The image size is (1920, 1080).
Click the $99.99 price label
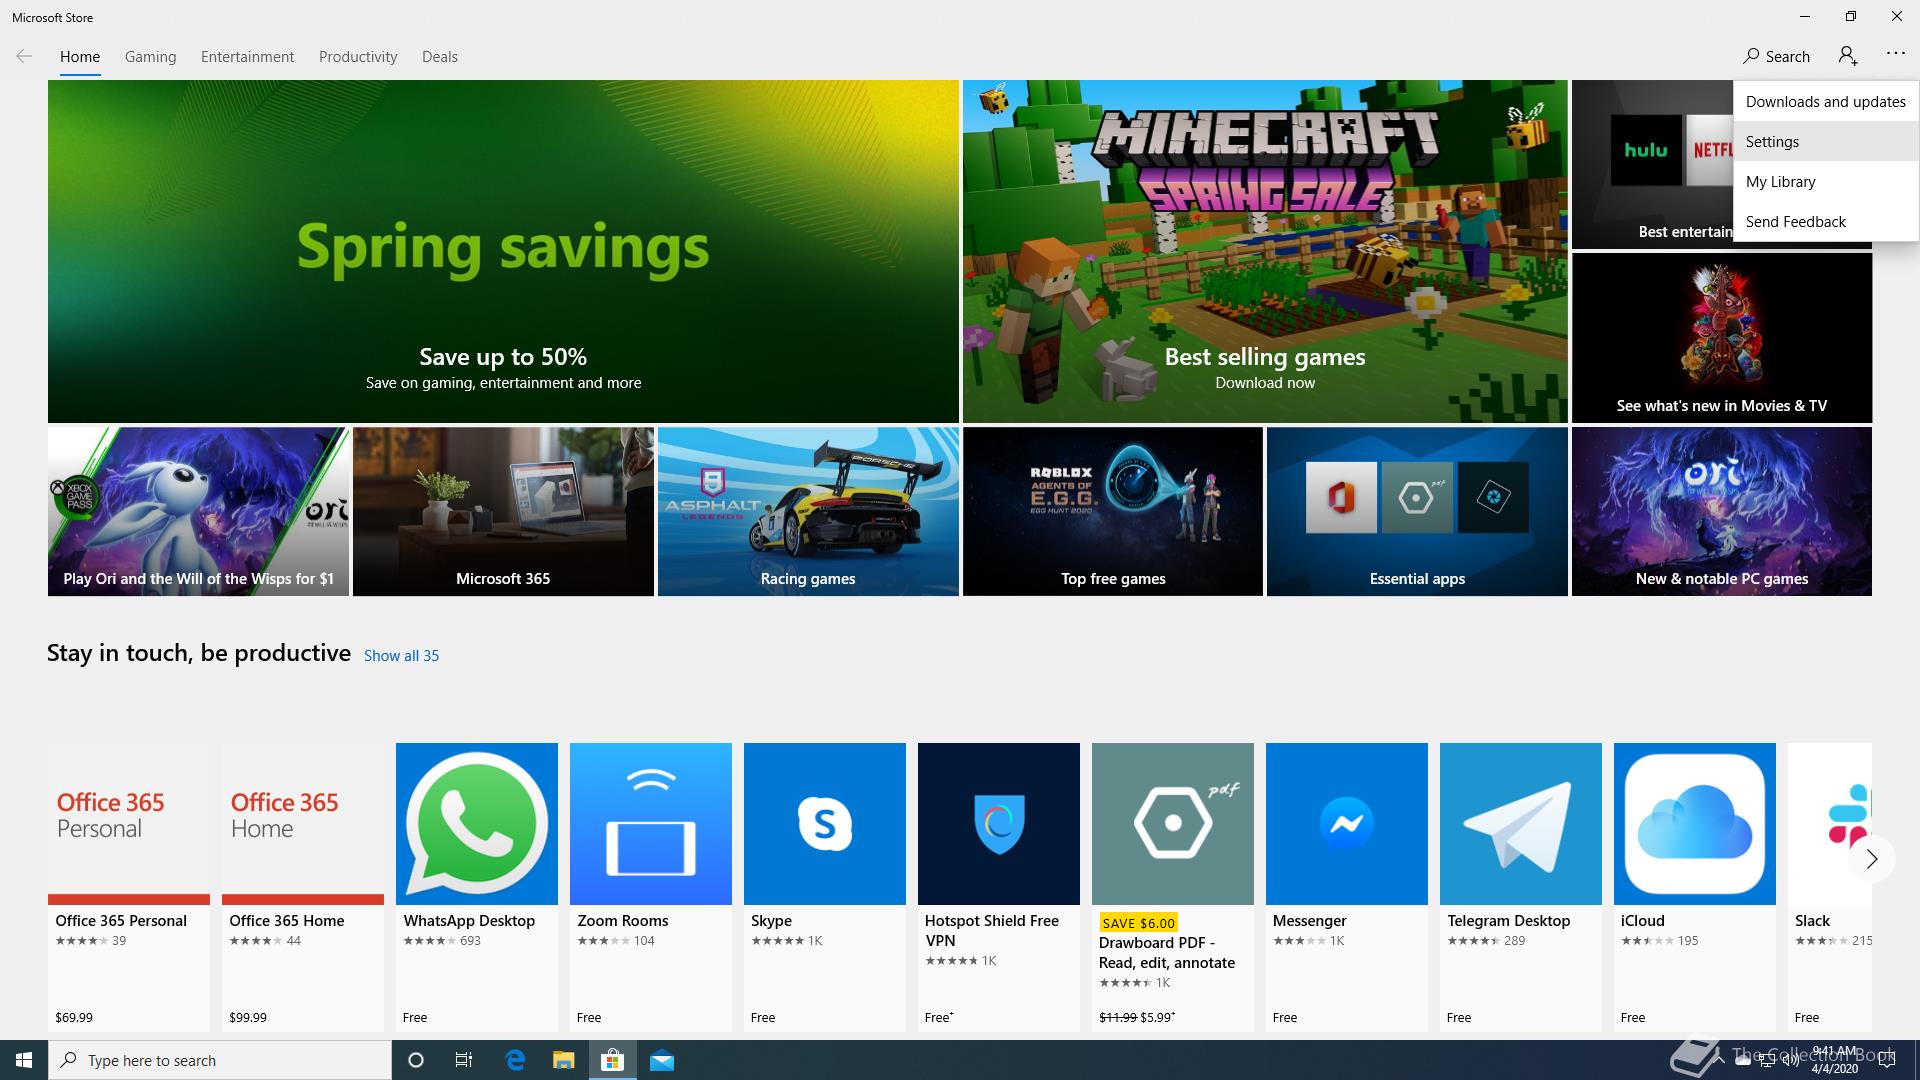coord(248,1018)
